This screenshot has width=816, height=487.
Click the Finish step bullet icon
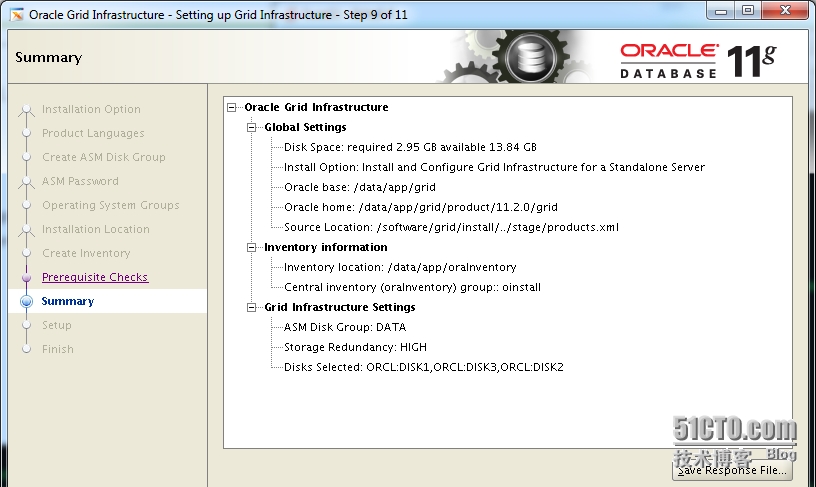click(27, 349)
